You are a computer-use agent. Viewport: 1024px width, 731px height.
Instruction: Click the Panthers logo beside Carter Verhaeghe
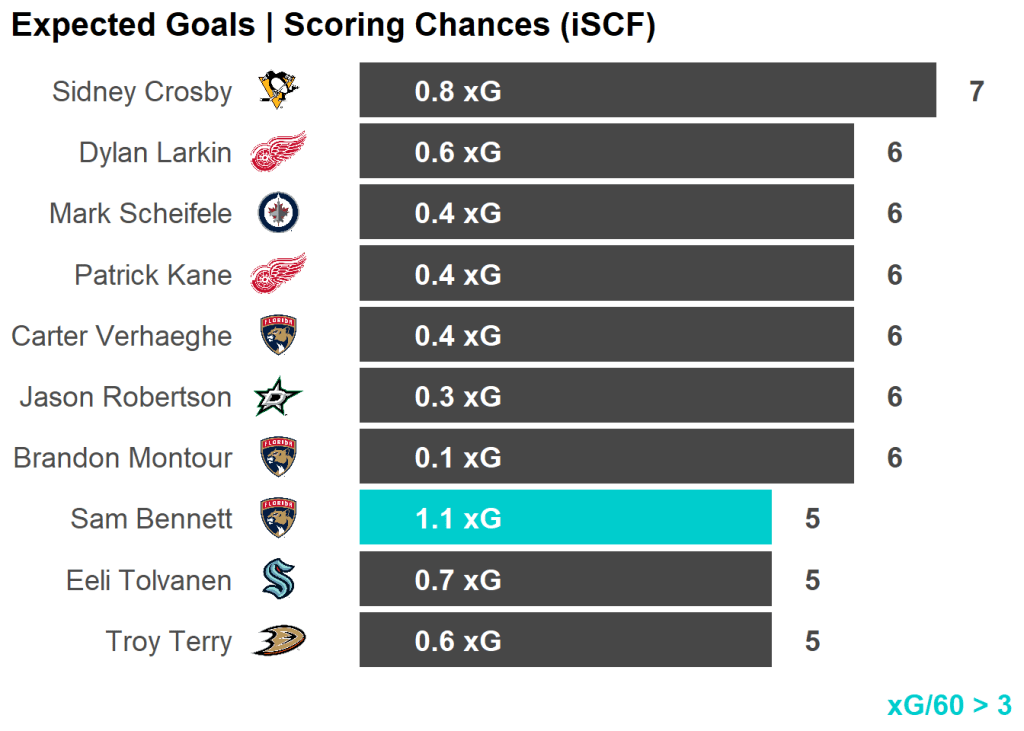pyautogui.click(x=278, y=335)
